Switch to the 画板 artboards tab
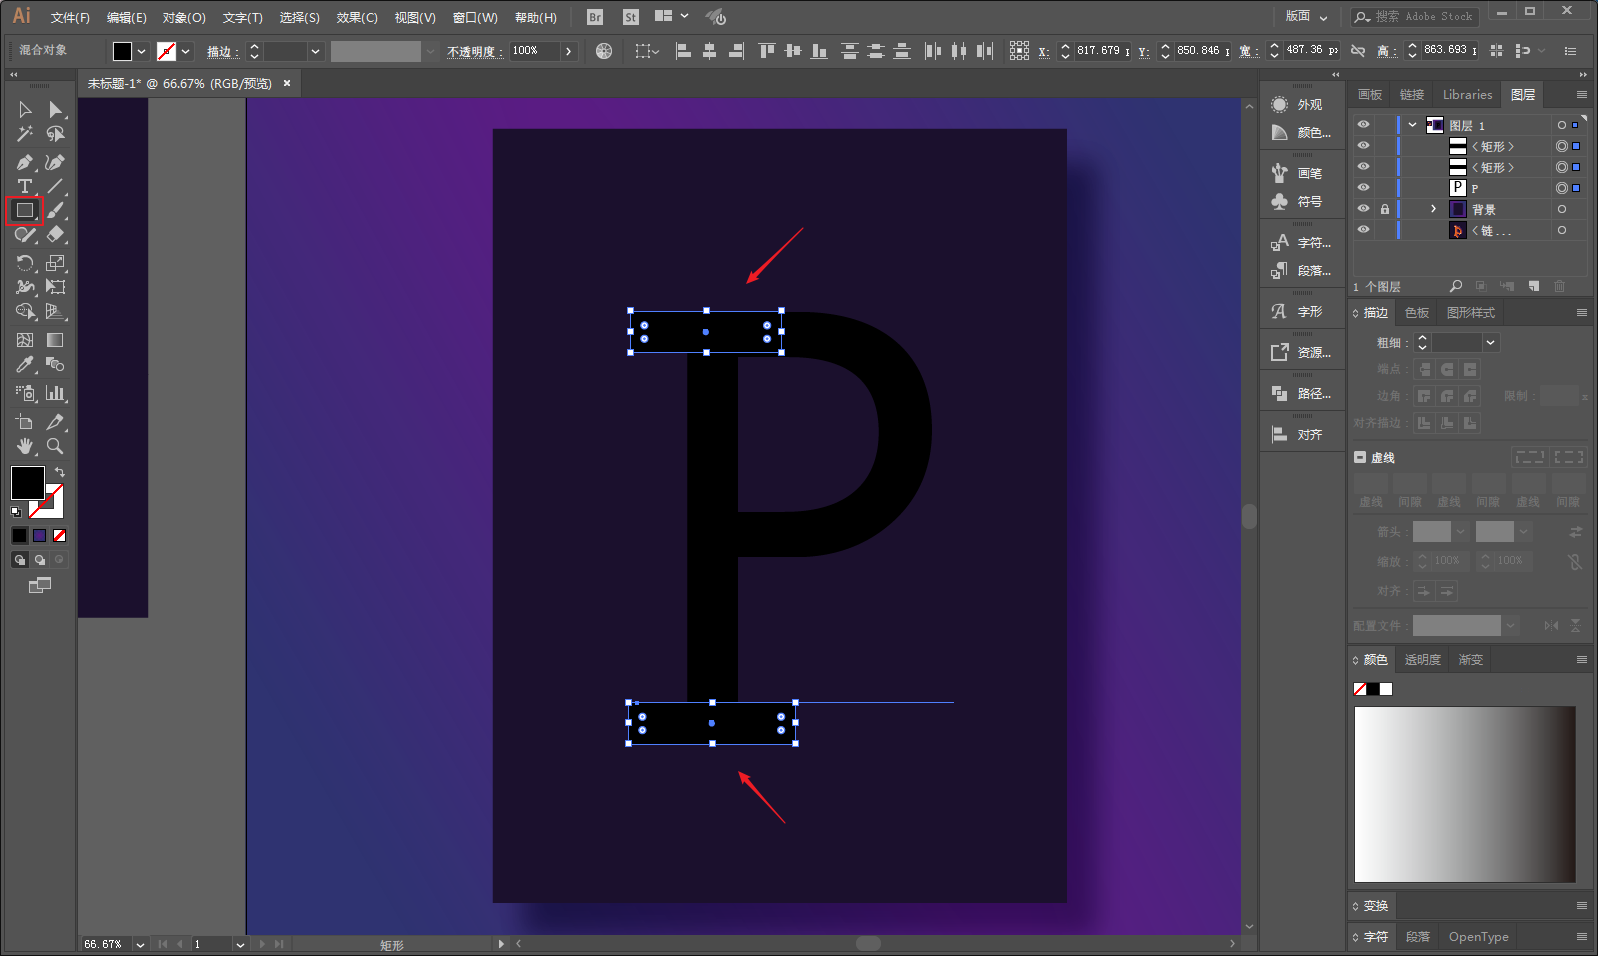 point(1370,95)
